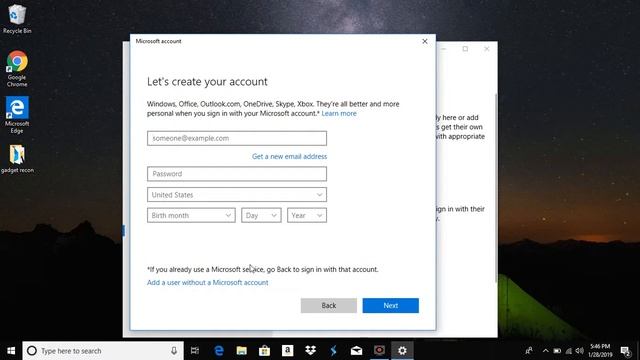Switch to Settings gear in taskbar
This screenshot has width=640, height=360.
[402, 351]
